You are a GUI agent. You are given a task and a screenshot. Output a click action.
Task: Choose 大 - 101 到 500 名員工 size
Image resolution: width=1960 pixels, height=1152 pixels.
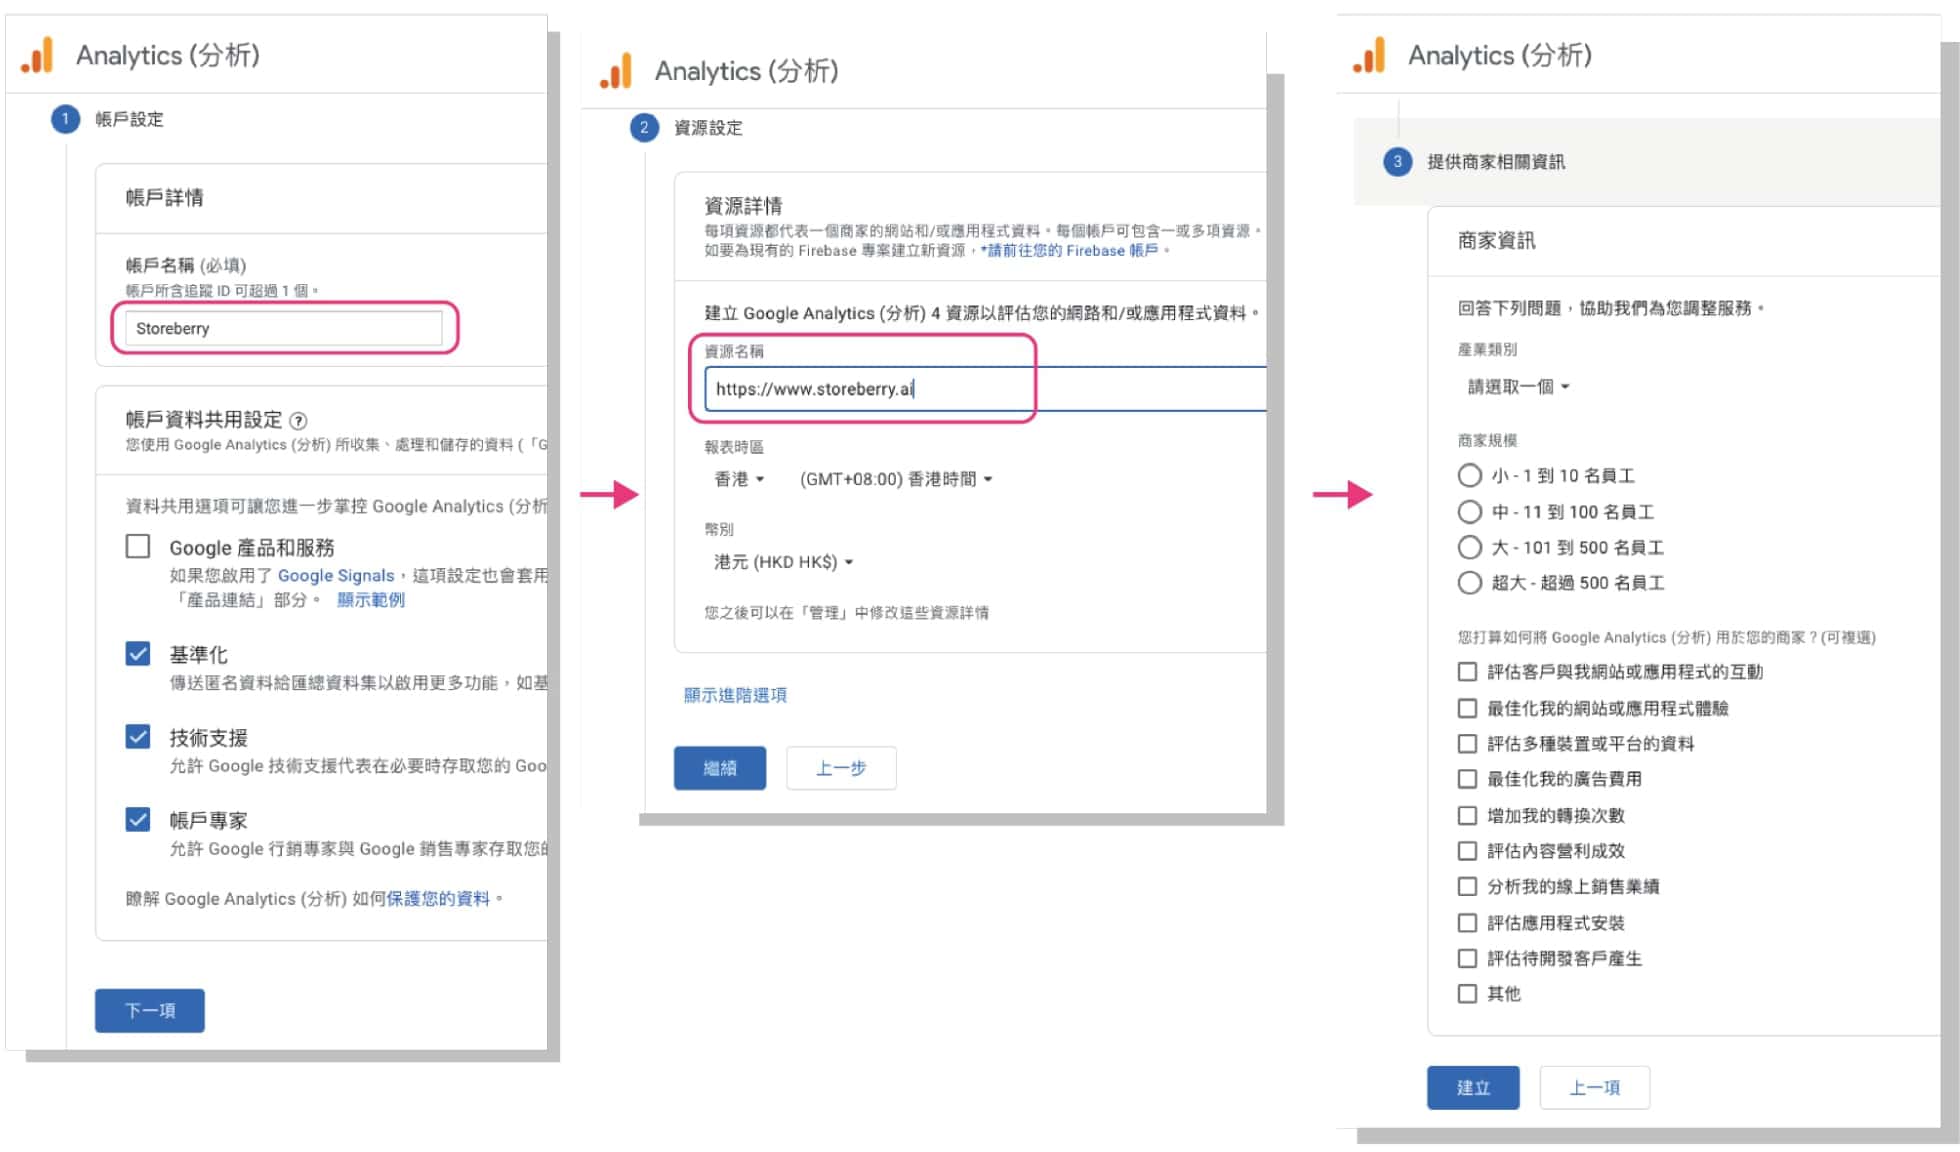click(1469, 547)
